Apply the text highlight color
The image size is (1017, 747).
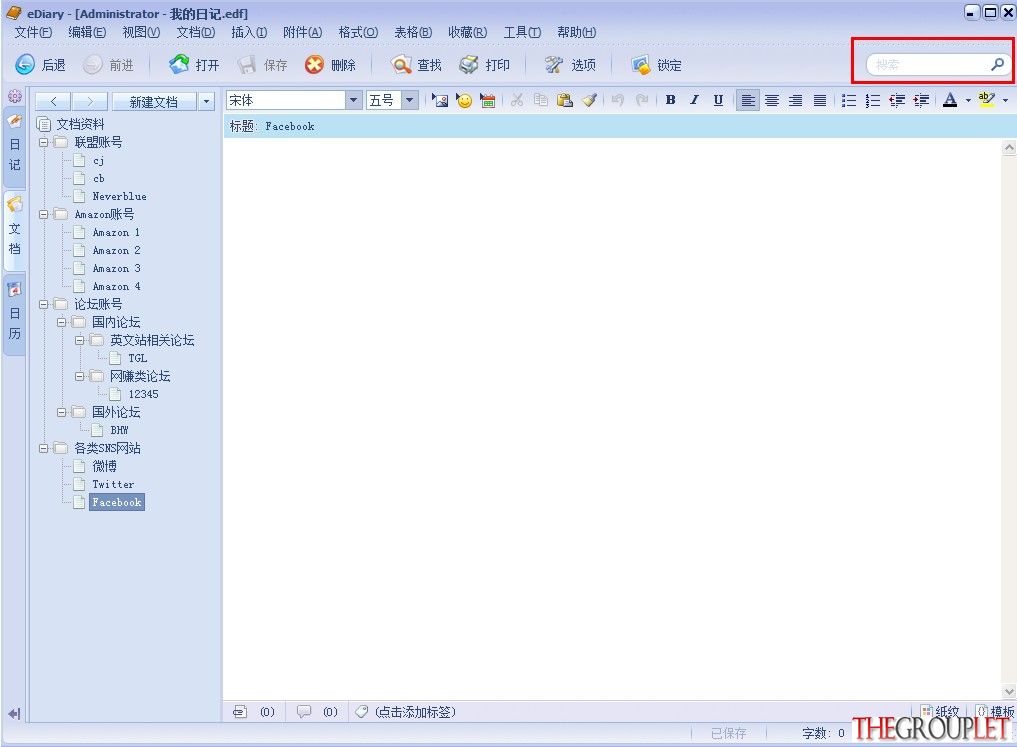click(x=987, y=100)
